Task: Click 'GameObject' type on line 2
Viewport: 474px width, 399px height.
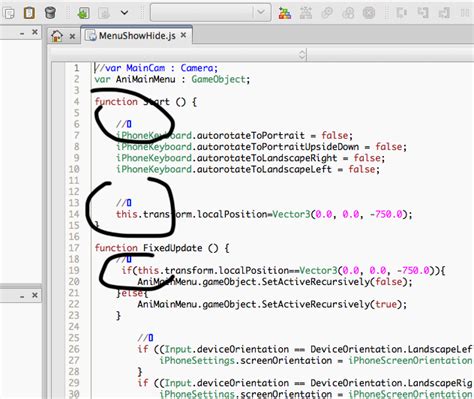Action: tap(218, 79)
